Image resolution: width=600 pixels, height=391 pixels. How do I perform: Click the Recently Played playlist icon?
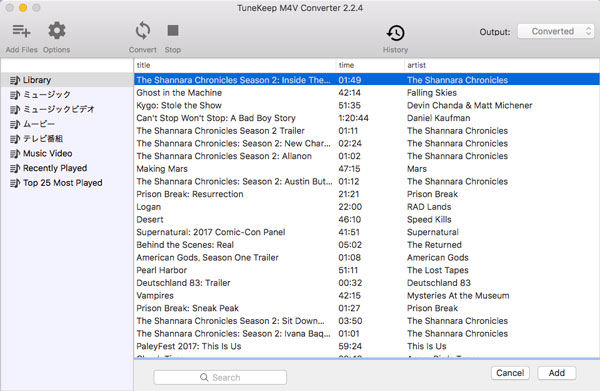click(15, 168)
